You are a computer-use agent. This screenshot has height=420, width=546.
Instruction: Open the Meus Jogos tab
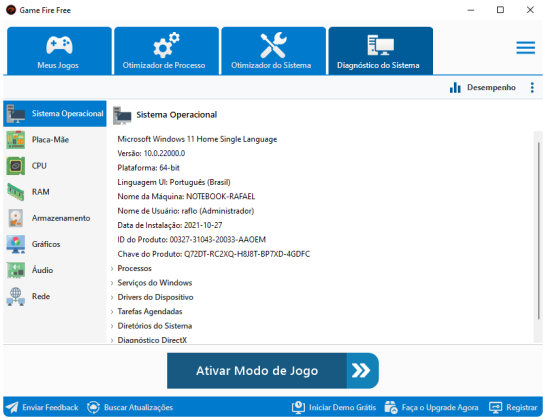point(59,51)
